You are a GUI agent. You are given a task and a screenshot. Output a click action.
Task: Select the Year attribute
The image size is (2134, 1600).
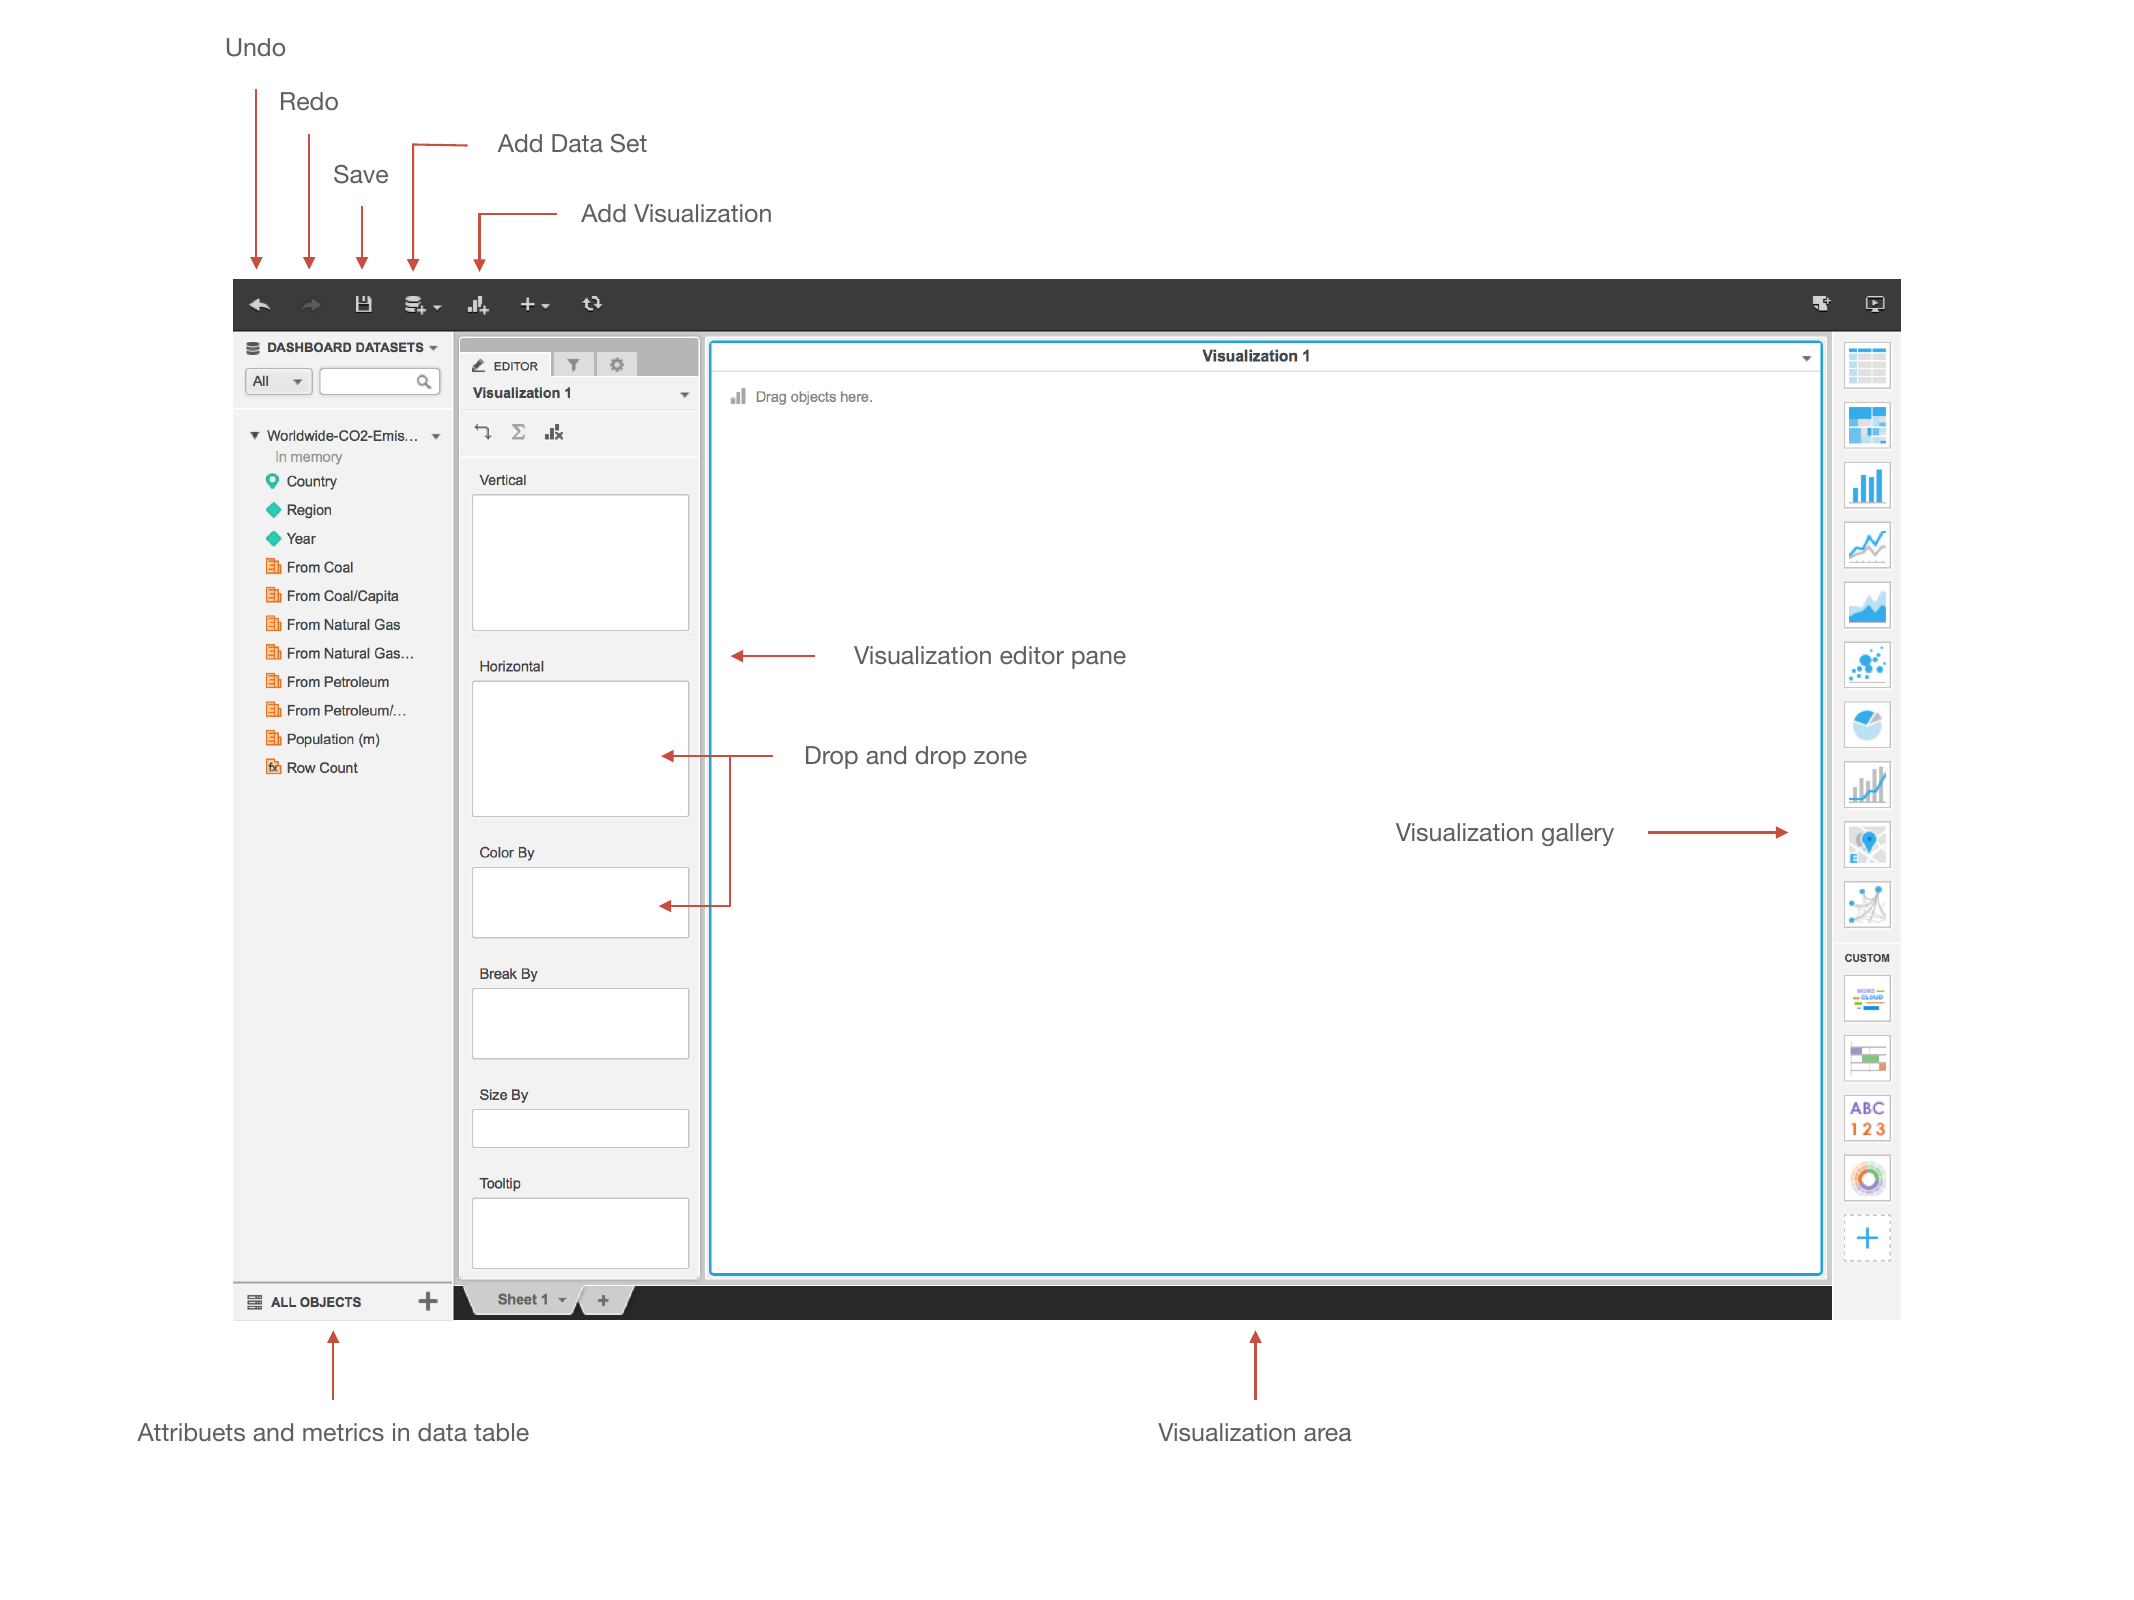(290, 539)
